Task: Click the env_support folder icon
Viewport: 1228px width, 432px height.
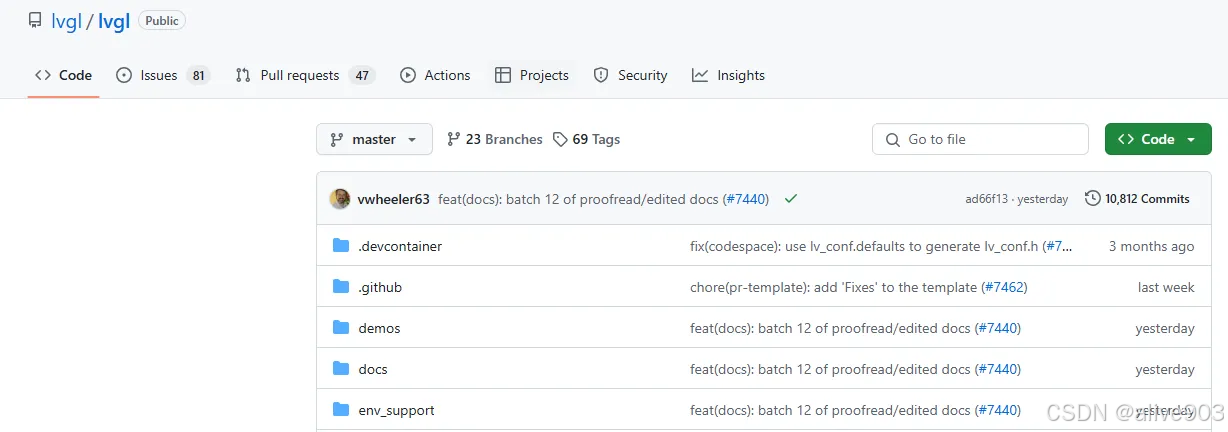Action: pyautogui.click(x=341, y=410)
